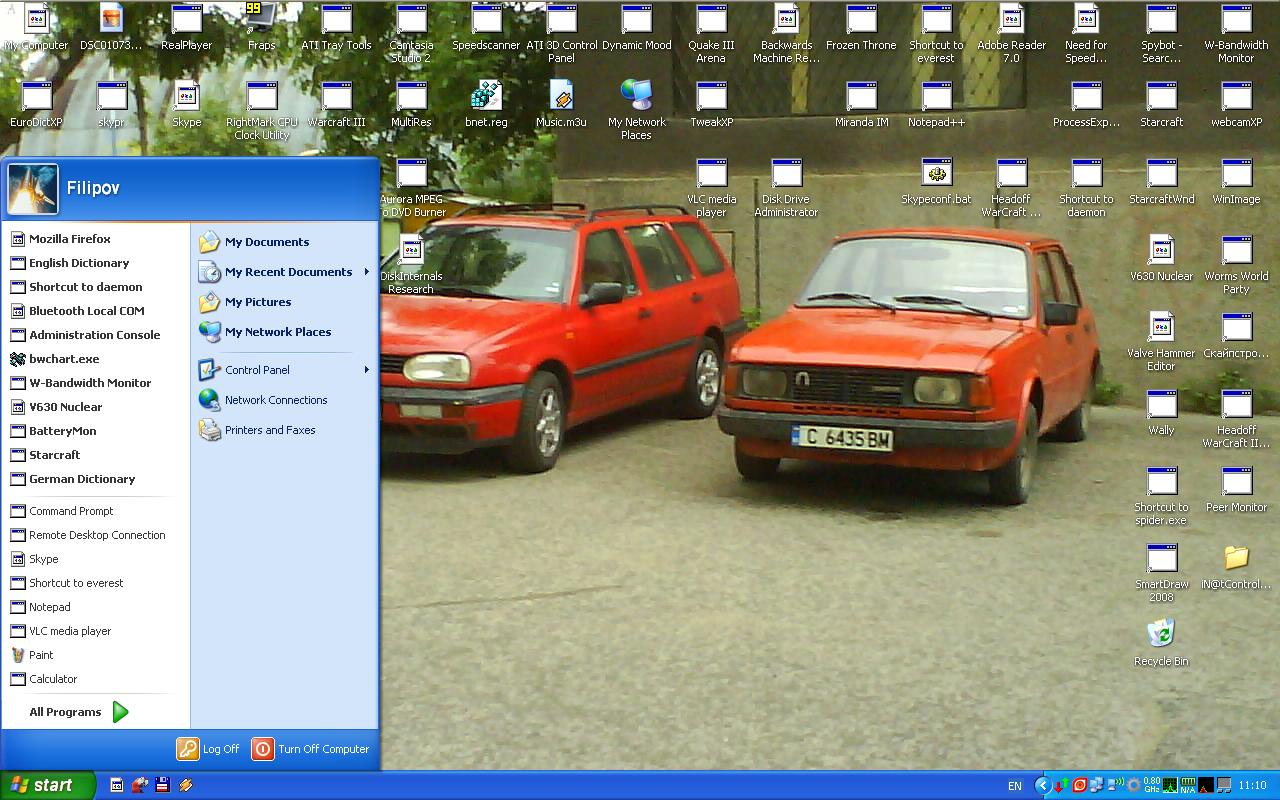Select WinImage desktop icon
The width and height of the screenshot is (1280, 800).
1237,182
